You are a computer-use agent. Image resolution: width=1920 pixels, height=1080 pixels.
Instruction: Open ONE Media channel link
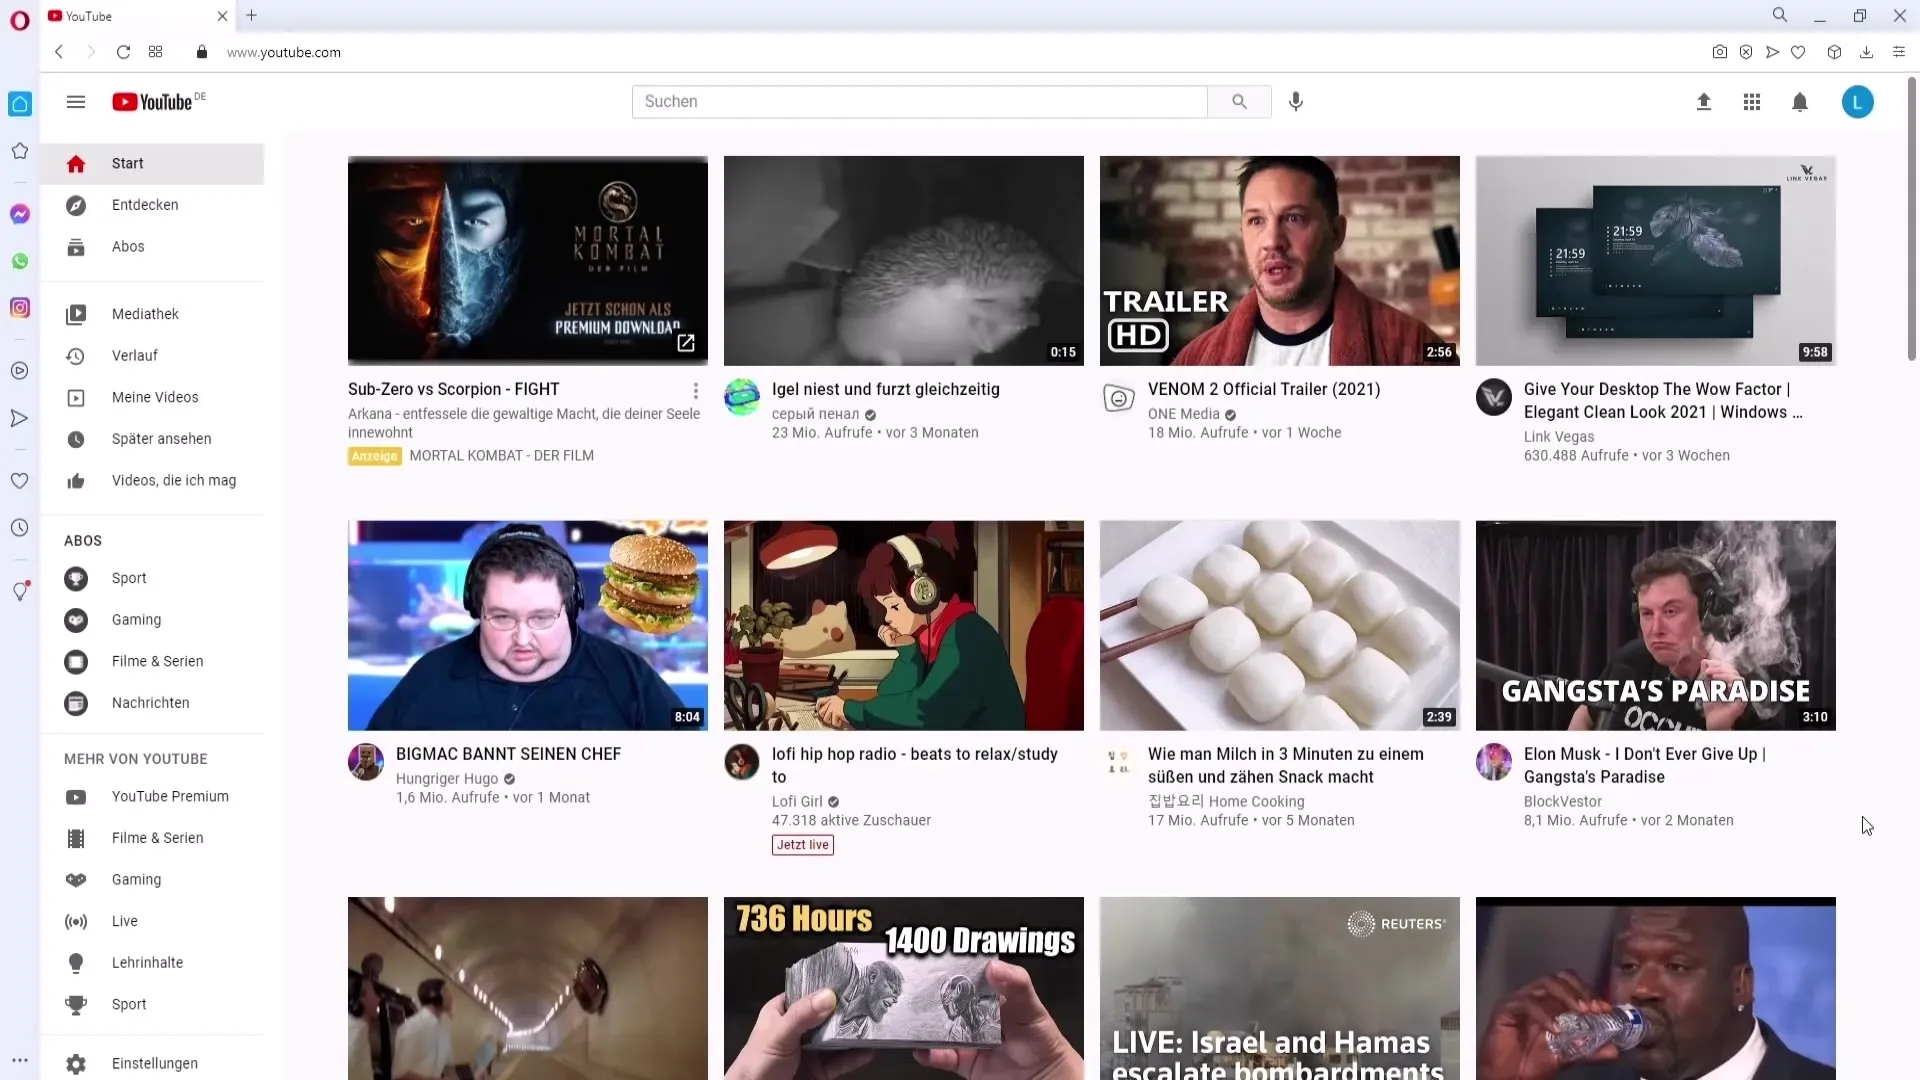point(1184,414)
